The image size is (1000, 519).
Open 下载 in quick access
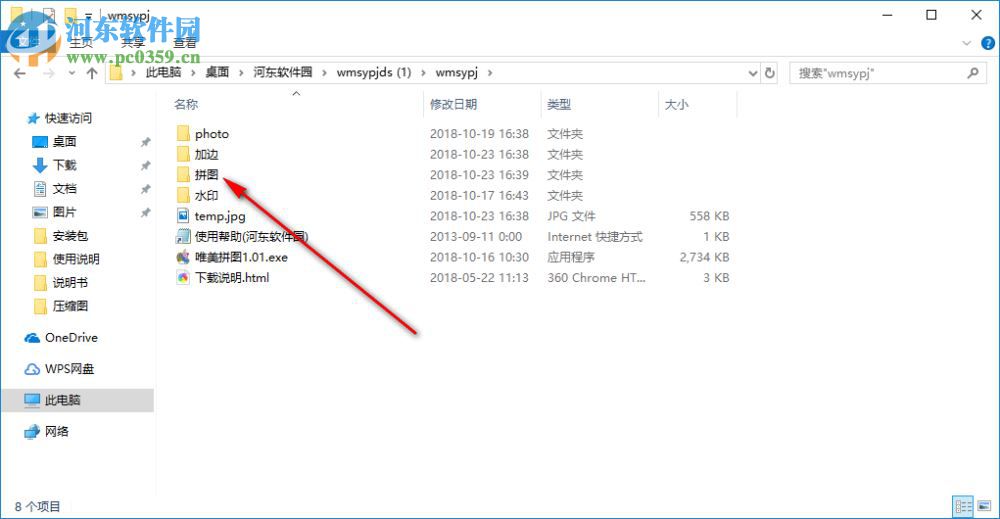(x=64, y=165)
